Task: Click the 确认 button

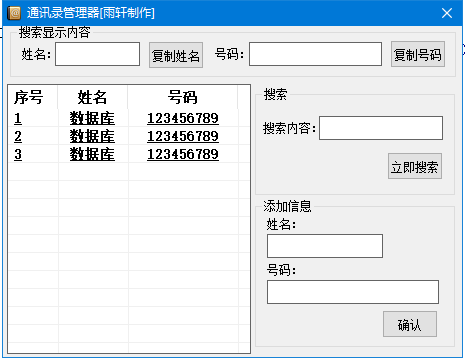Action: click(x=410, y=324)
